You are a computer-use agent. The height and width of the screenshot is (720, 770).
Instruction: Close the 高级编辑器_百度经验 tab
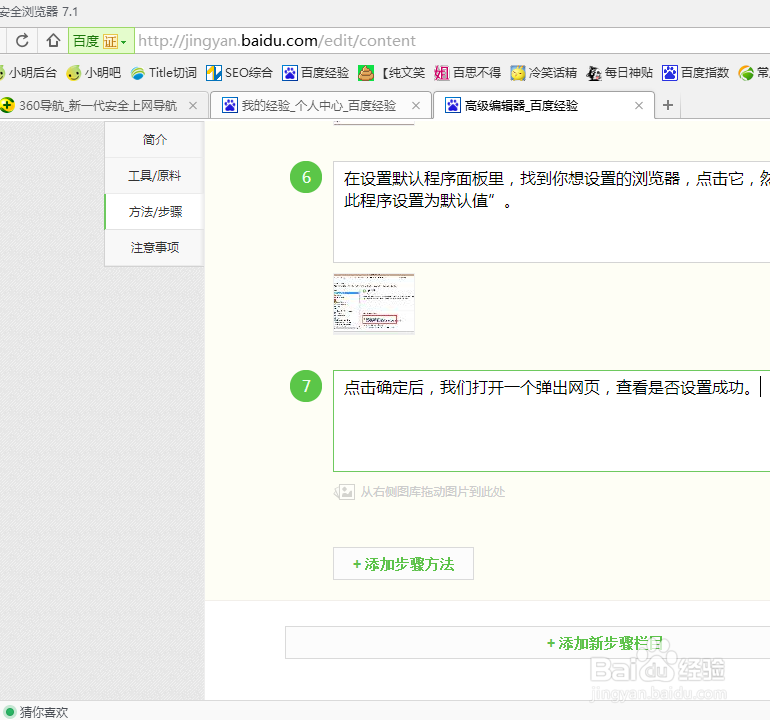639,106
